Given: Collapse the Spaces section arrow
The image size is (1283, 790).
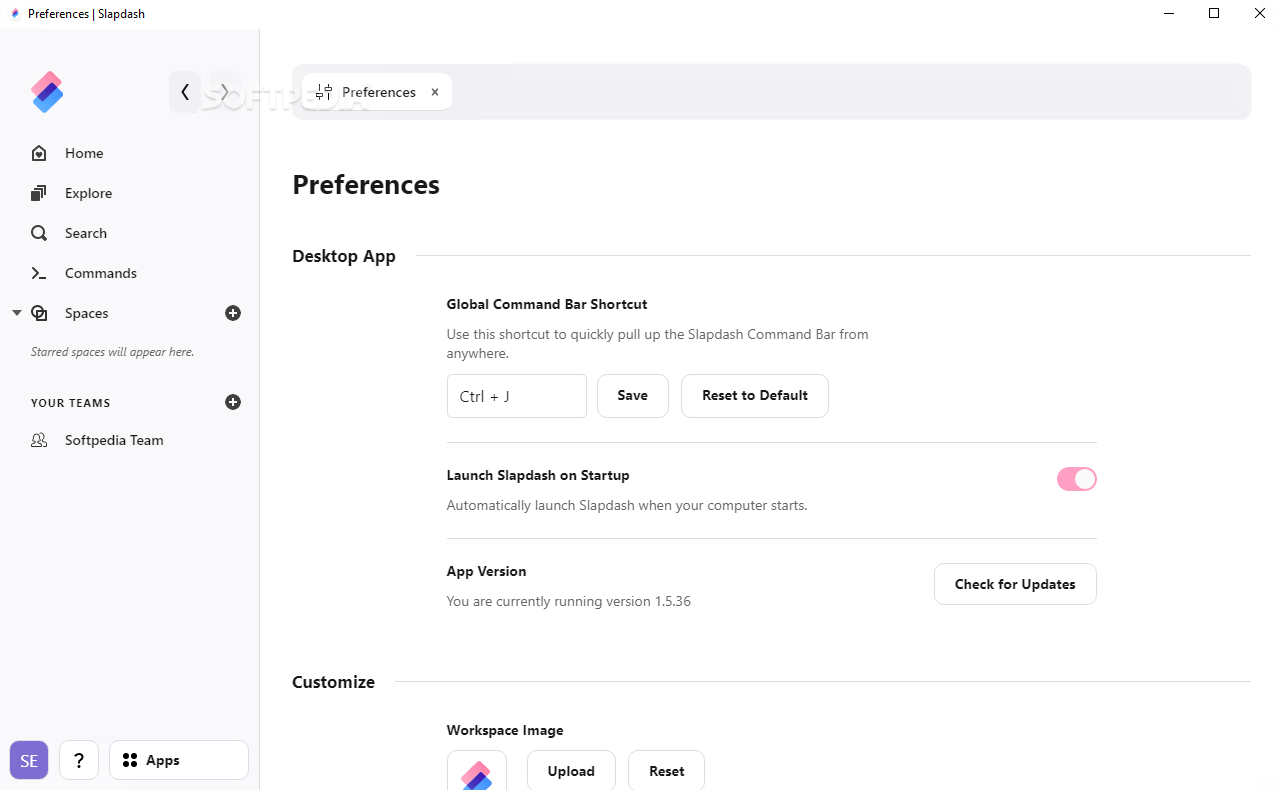Looking at the screenshot, I should (17, 313).
